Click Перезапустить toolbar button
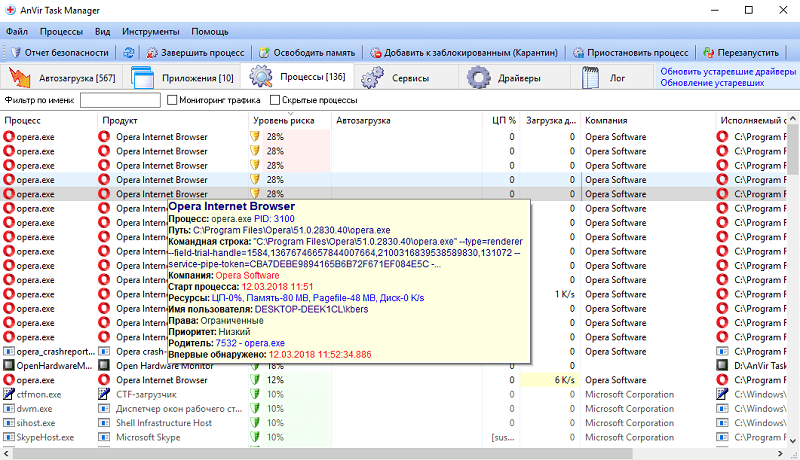This screenshot has height=460, width=800. click(741, 53)
